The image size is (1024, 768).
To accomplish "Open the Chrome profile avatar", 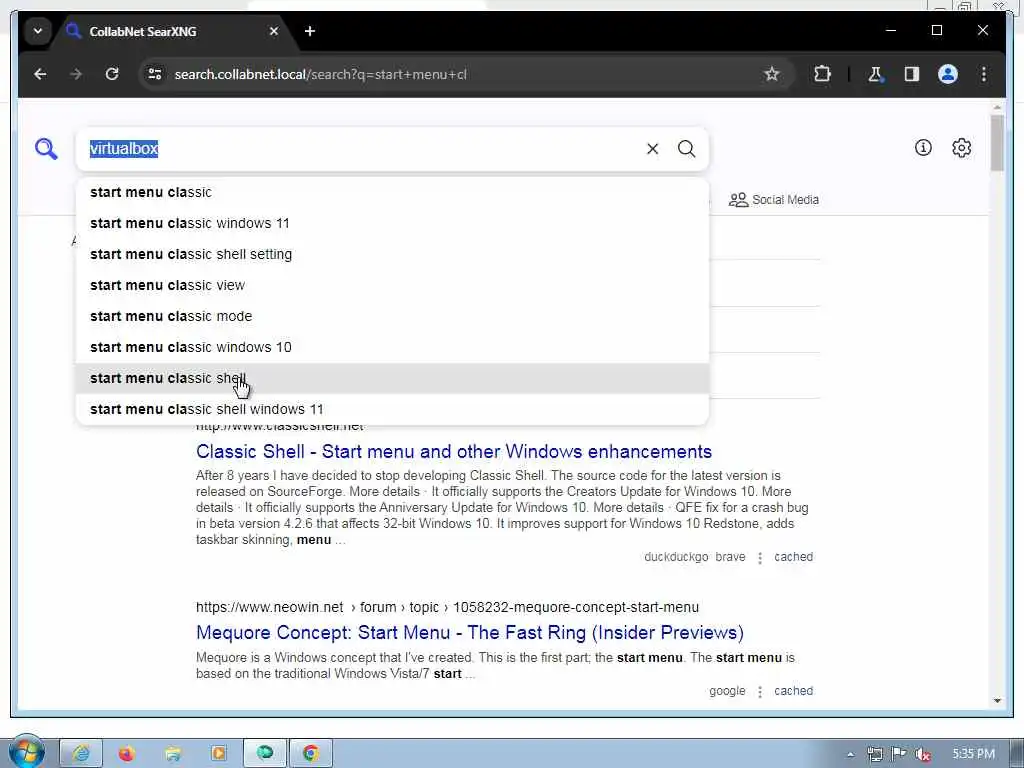I will pyautogui.click(x=948, y=74).
